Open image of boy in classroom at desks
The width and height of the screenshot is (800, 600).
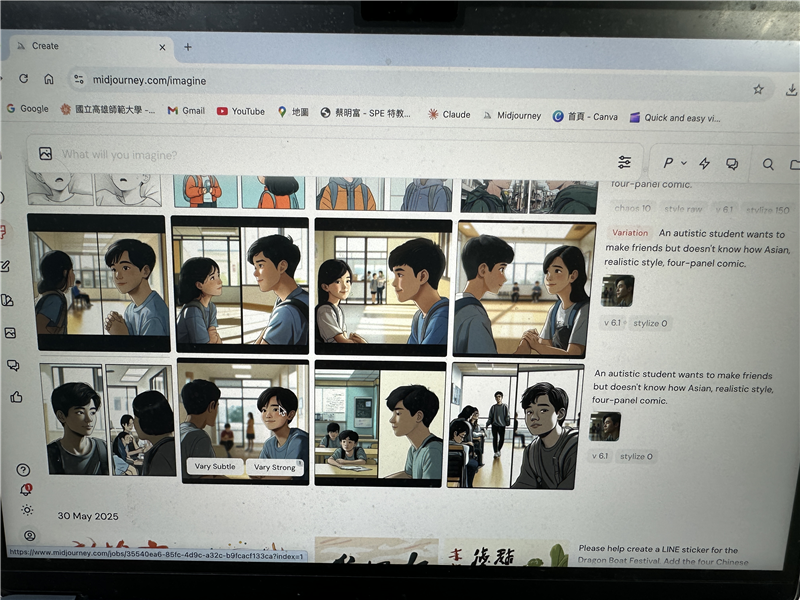pos(380,422)
